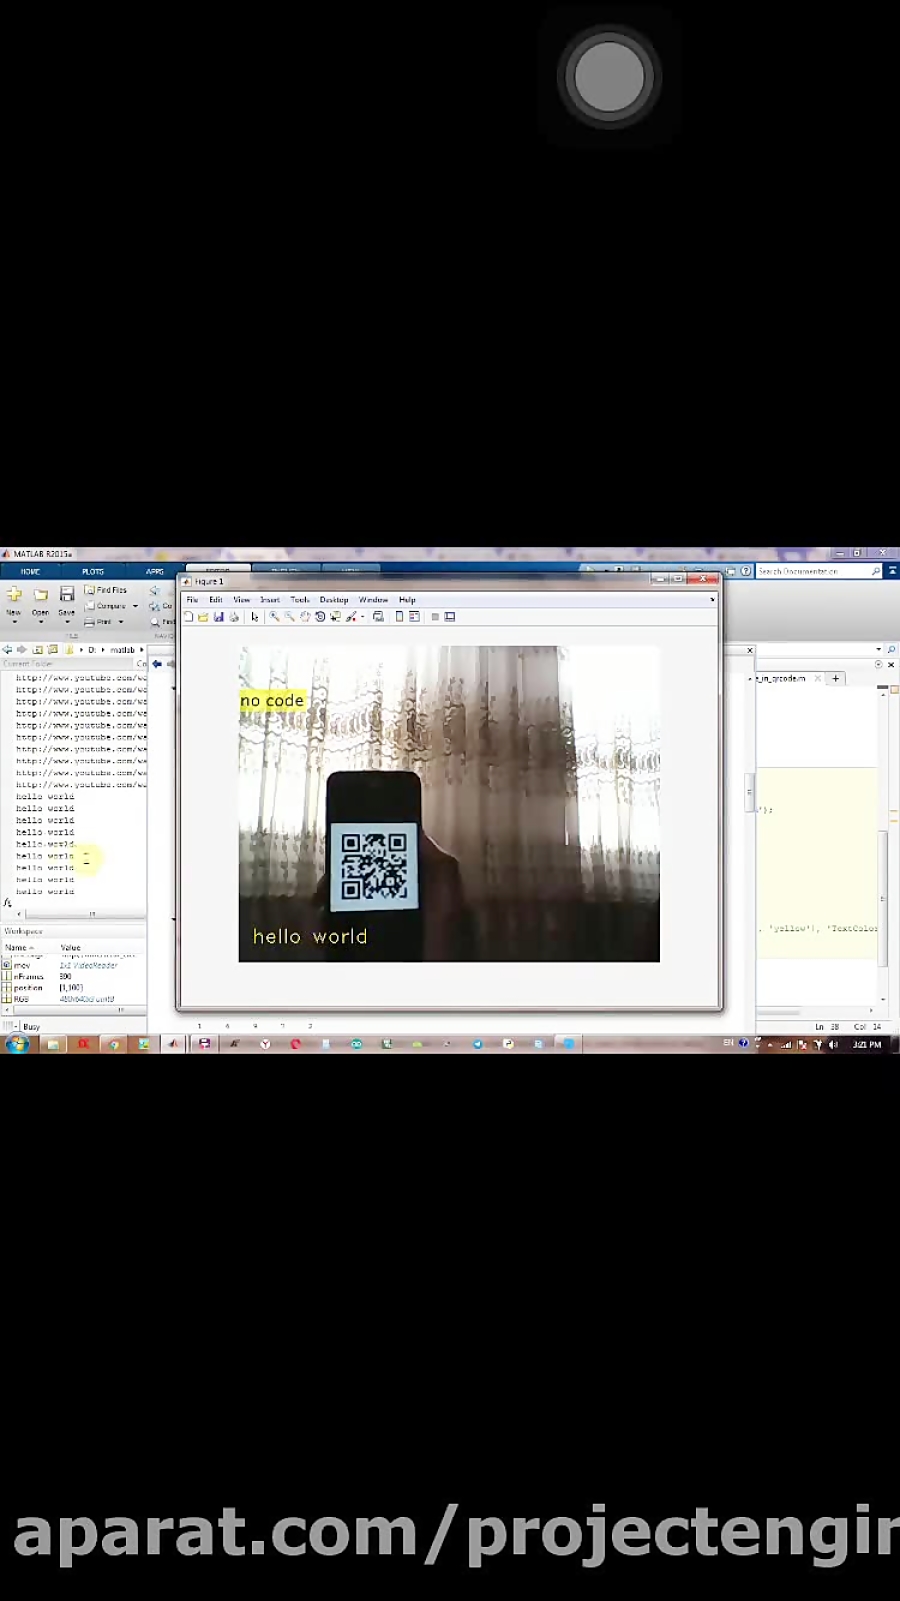Click the Browse for folder icon
The width and height of the screenshot is (900, 1601).
pos(53,650)
